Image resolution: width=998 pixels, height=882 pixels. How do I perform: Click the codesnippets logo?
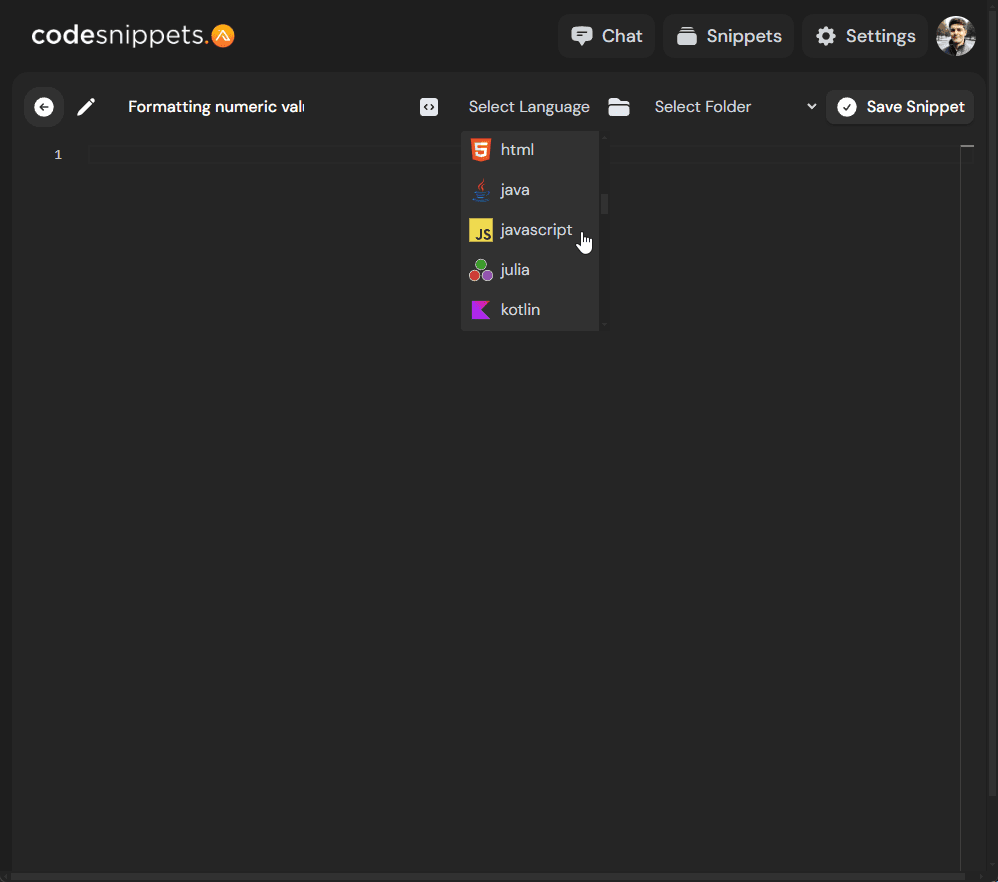[133, 36]
